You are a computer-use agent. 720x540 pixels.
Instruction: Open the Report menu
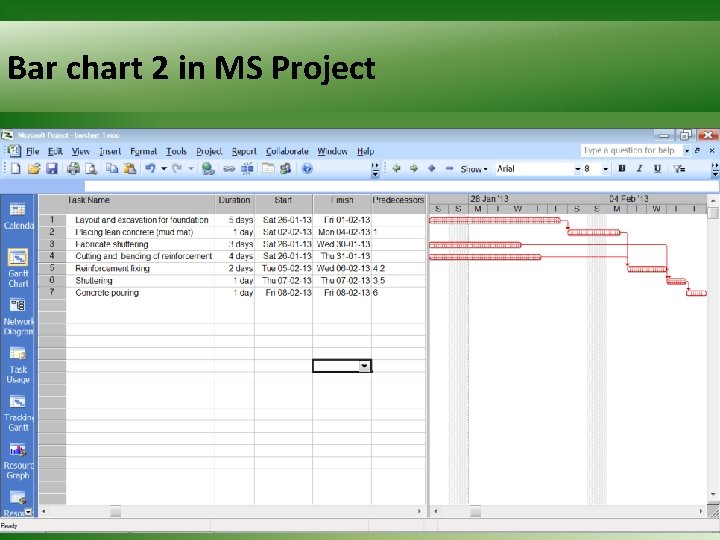tap(244, 151)
